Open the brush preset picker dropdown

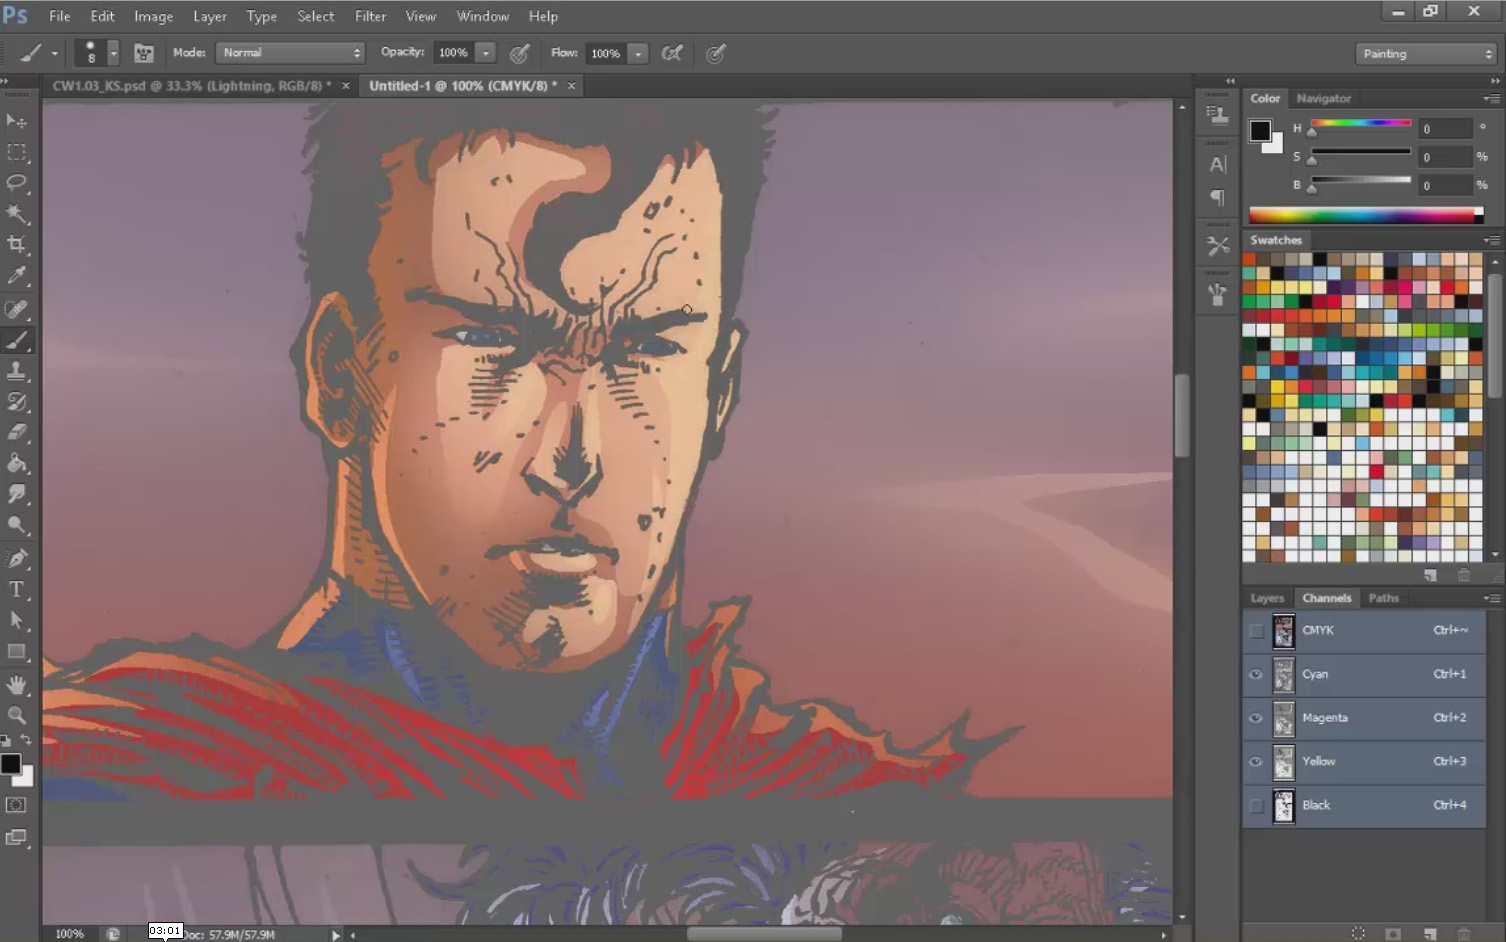[x=113, y=53]
